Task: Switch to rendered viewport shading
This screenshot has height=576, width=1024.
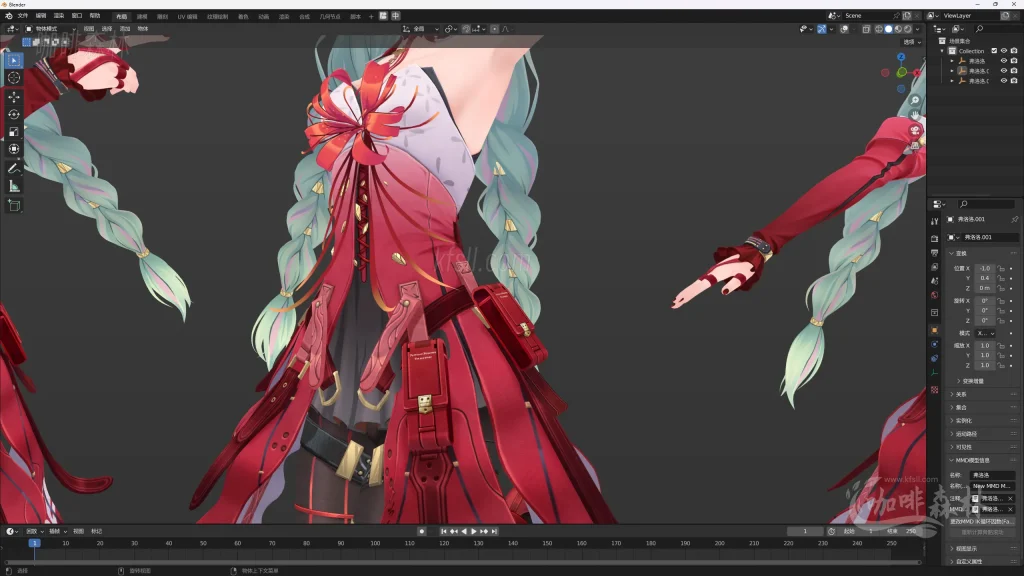Action: pyautogui.click(x=908, y=29)
